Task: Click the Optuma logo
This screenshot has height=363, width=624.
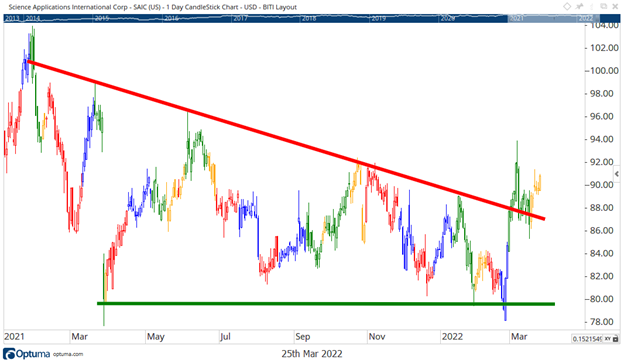Action: [x=26, y=353]
